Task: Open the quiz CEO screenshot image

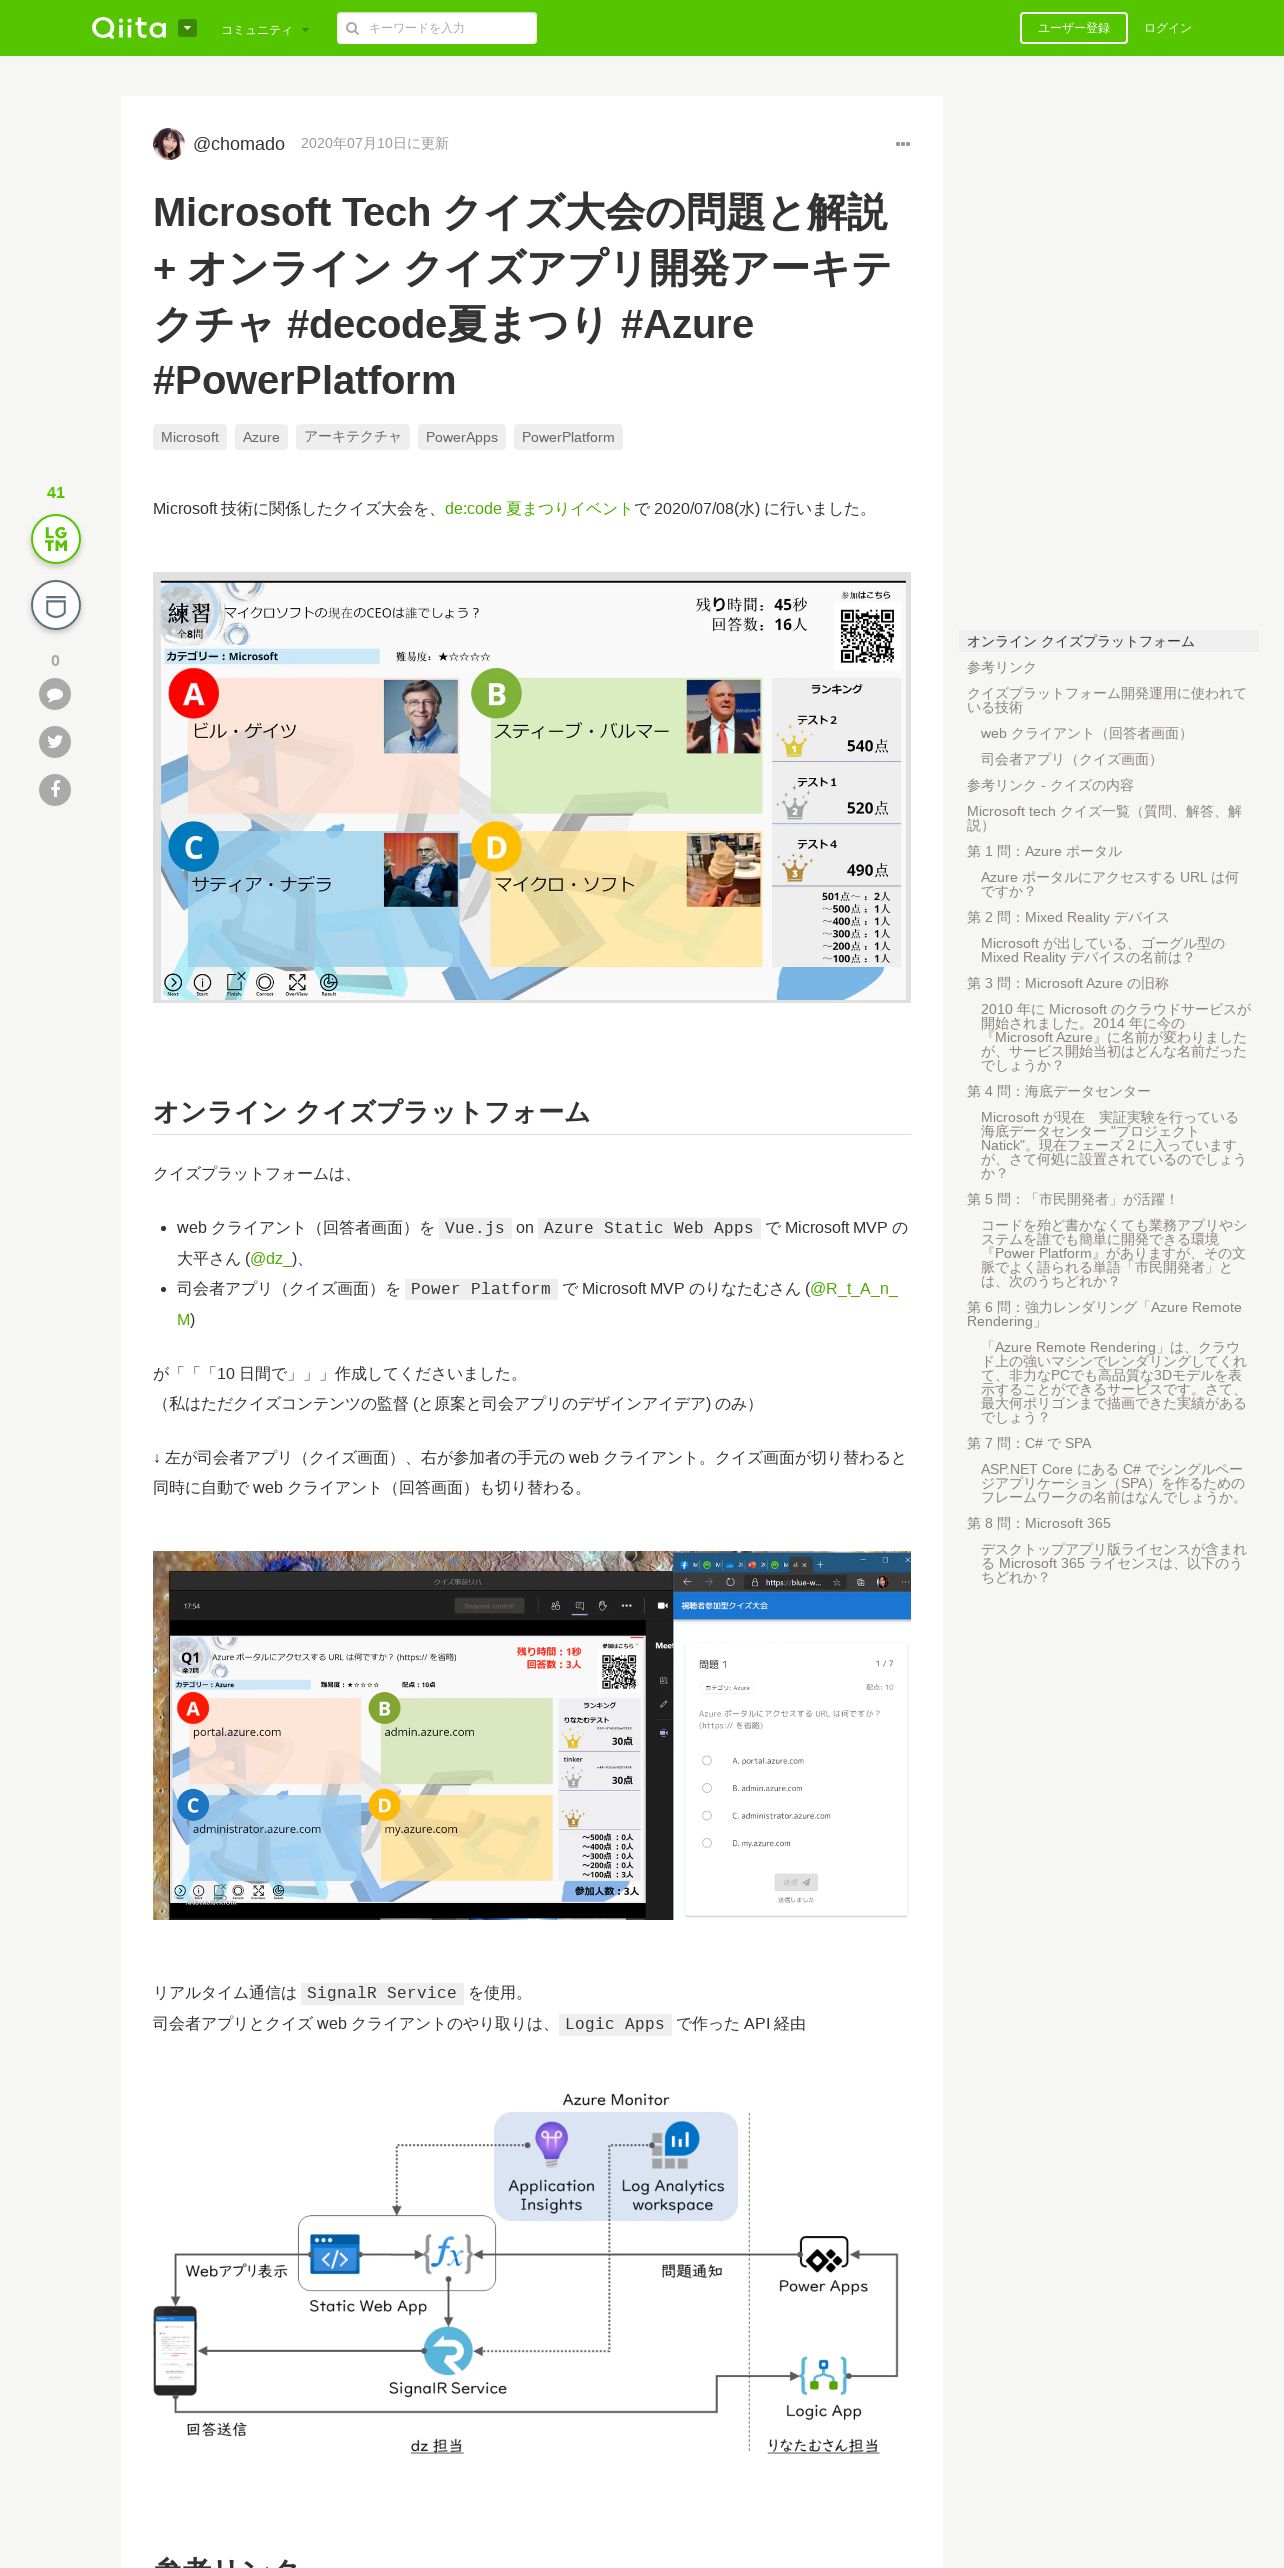Action: (532, 787)
